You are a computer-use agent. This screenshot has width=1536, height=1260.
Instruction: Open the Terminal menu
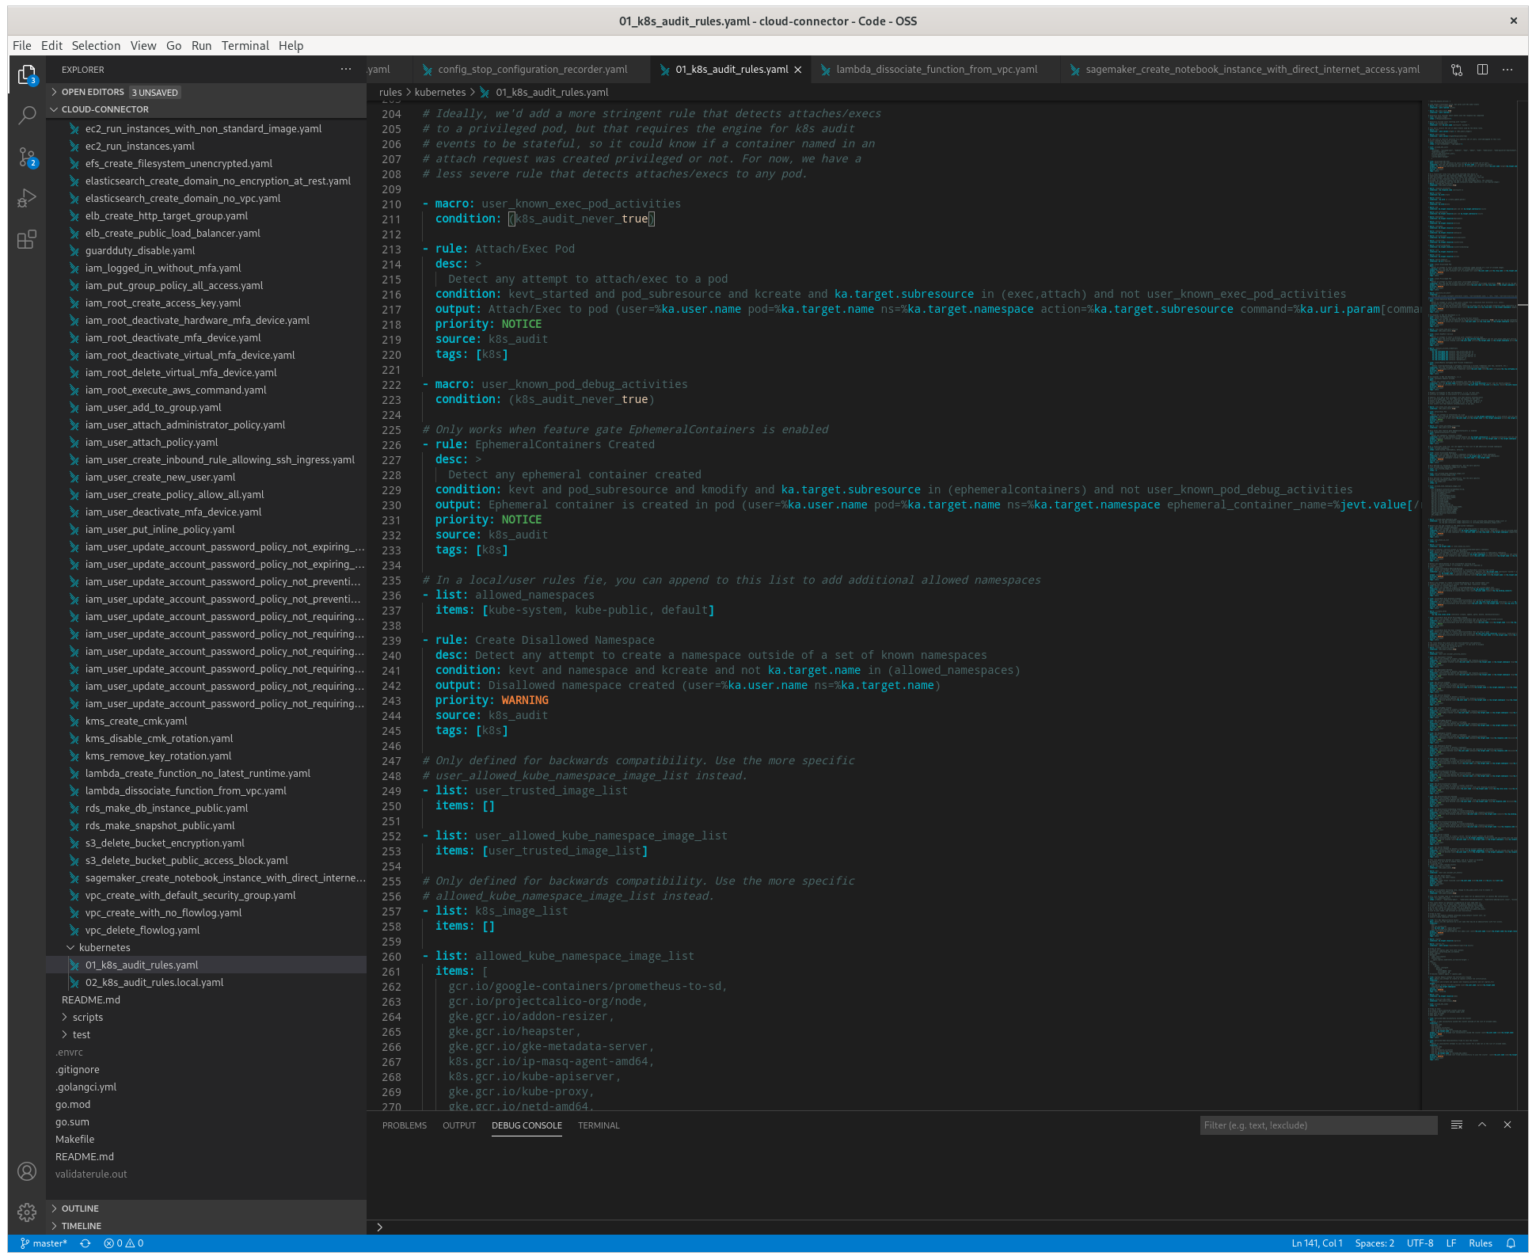click(x=245, y=46)
